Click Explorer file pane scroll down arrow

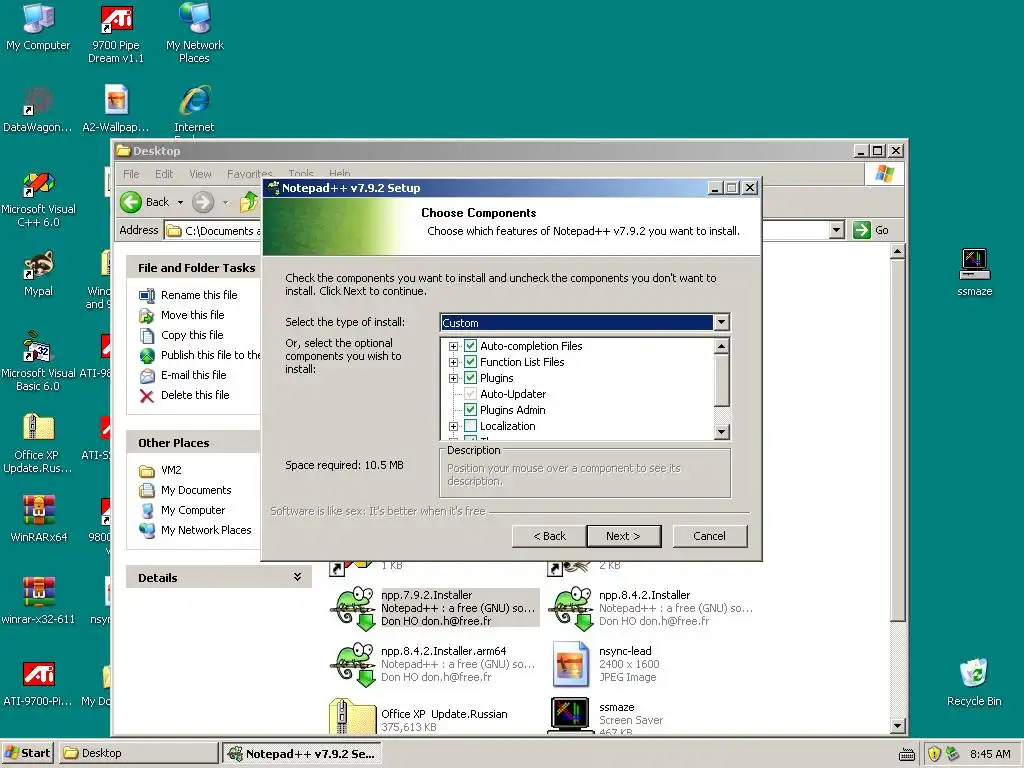coord(897,726)
